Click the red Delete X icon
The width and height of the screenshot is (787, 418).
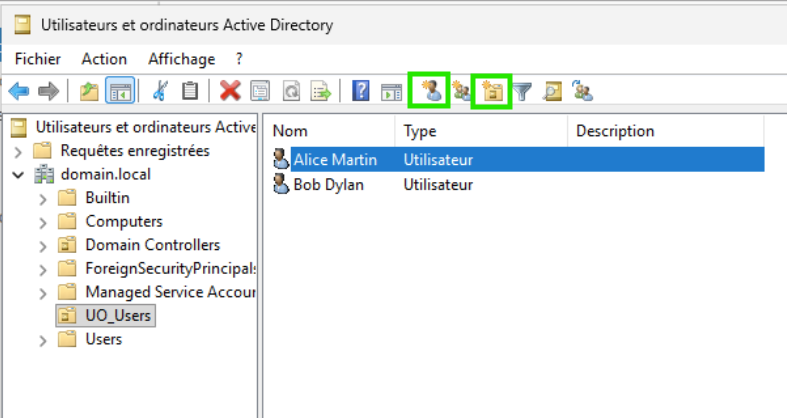coord(230,92)
